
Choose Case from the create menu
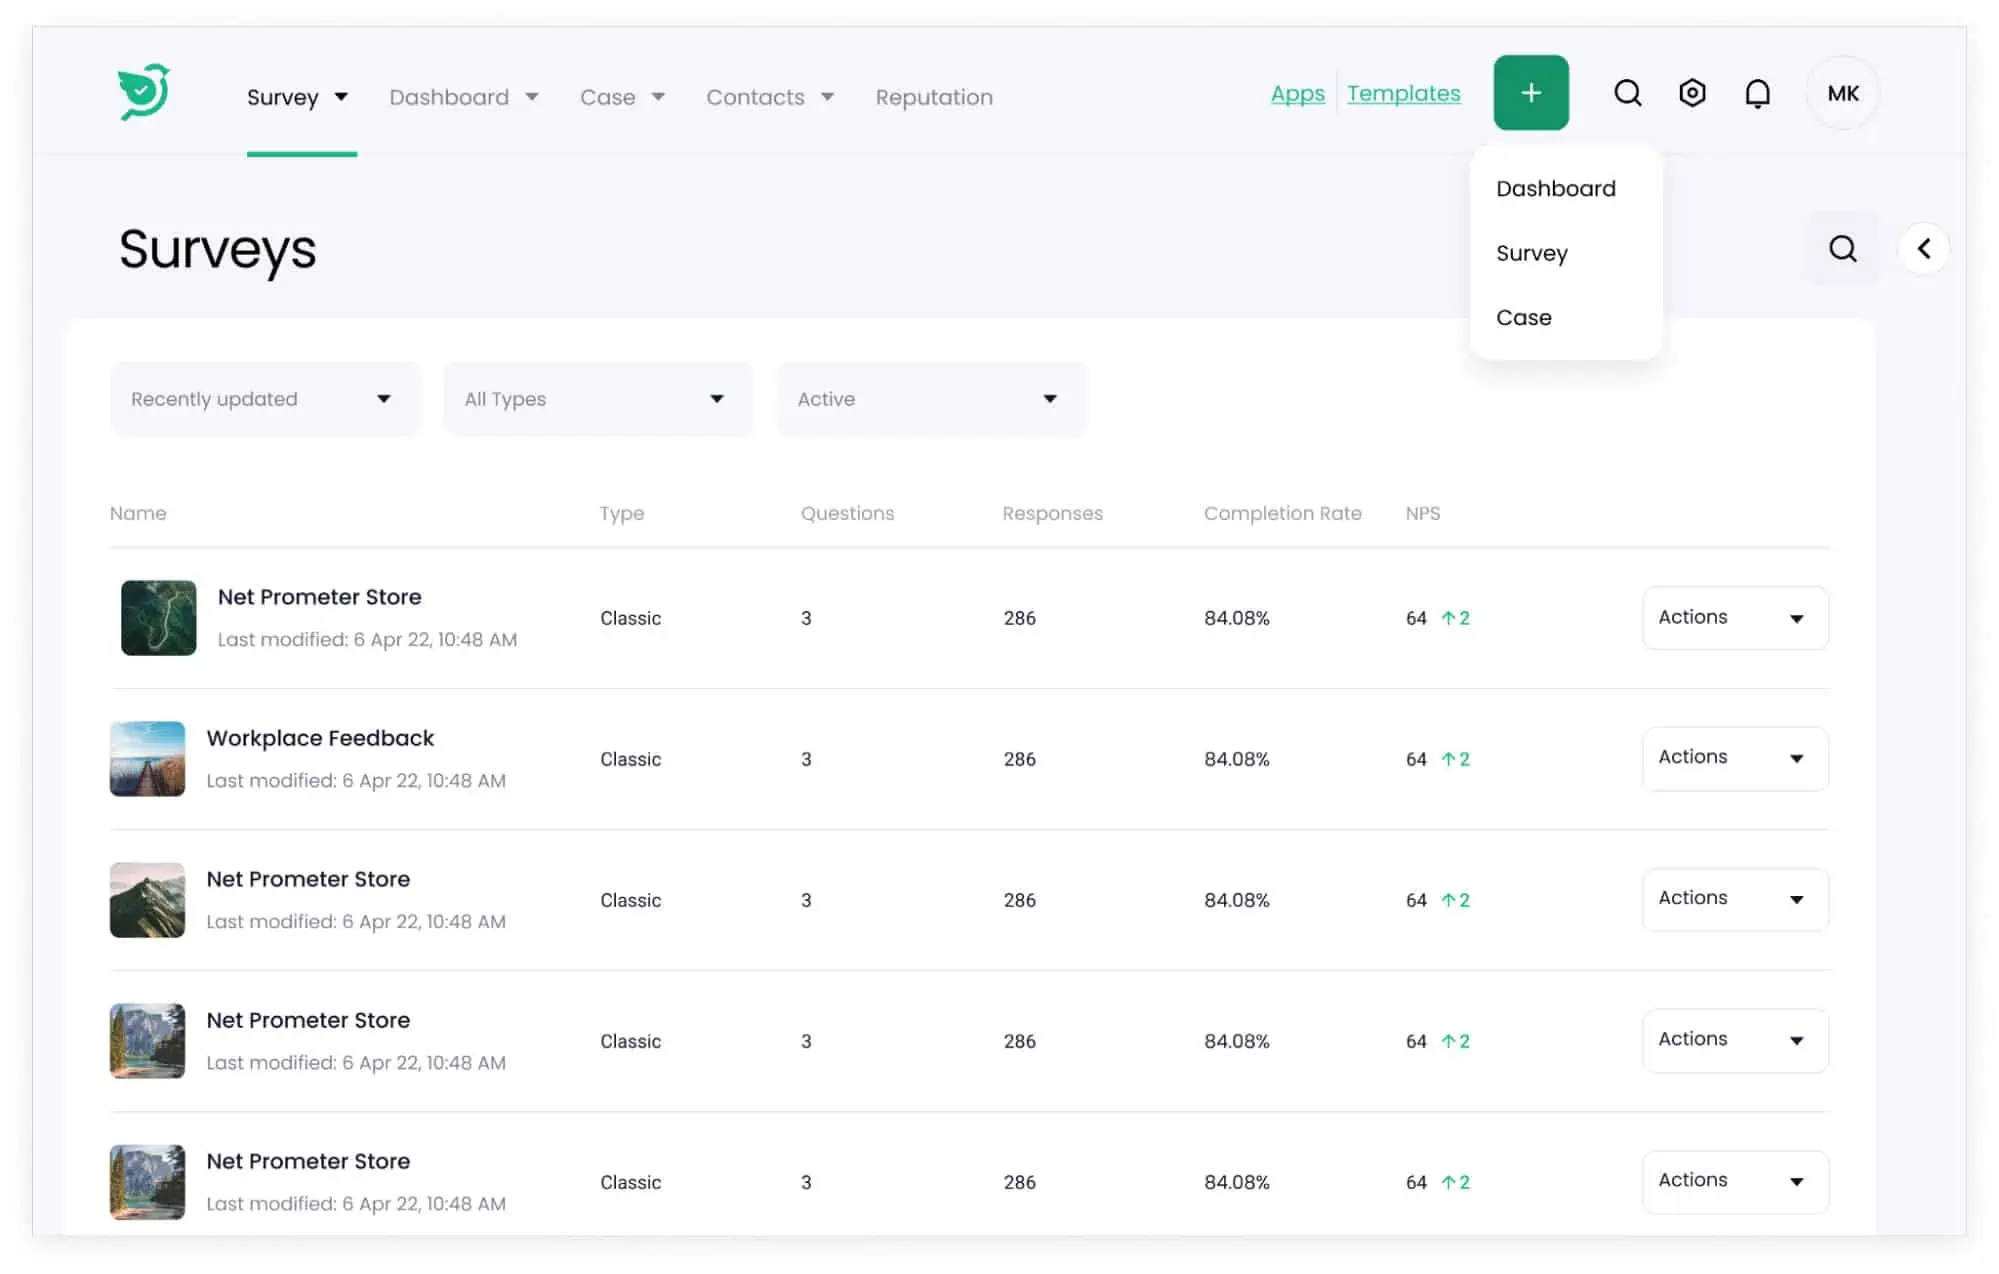1523,317
